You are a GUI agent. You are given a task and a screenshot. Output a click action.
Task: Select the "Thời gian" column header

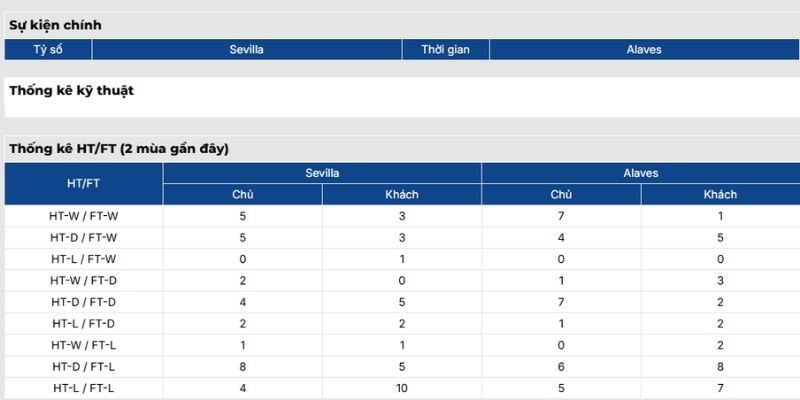(x=446, y=49)
